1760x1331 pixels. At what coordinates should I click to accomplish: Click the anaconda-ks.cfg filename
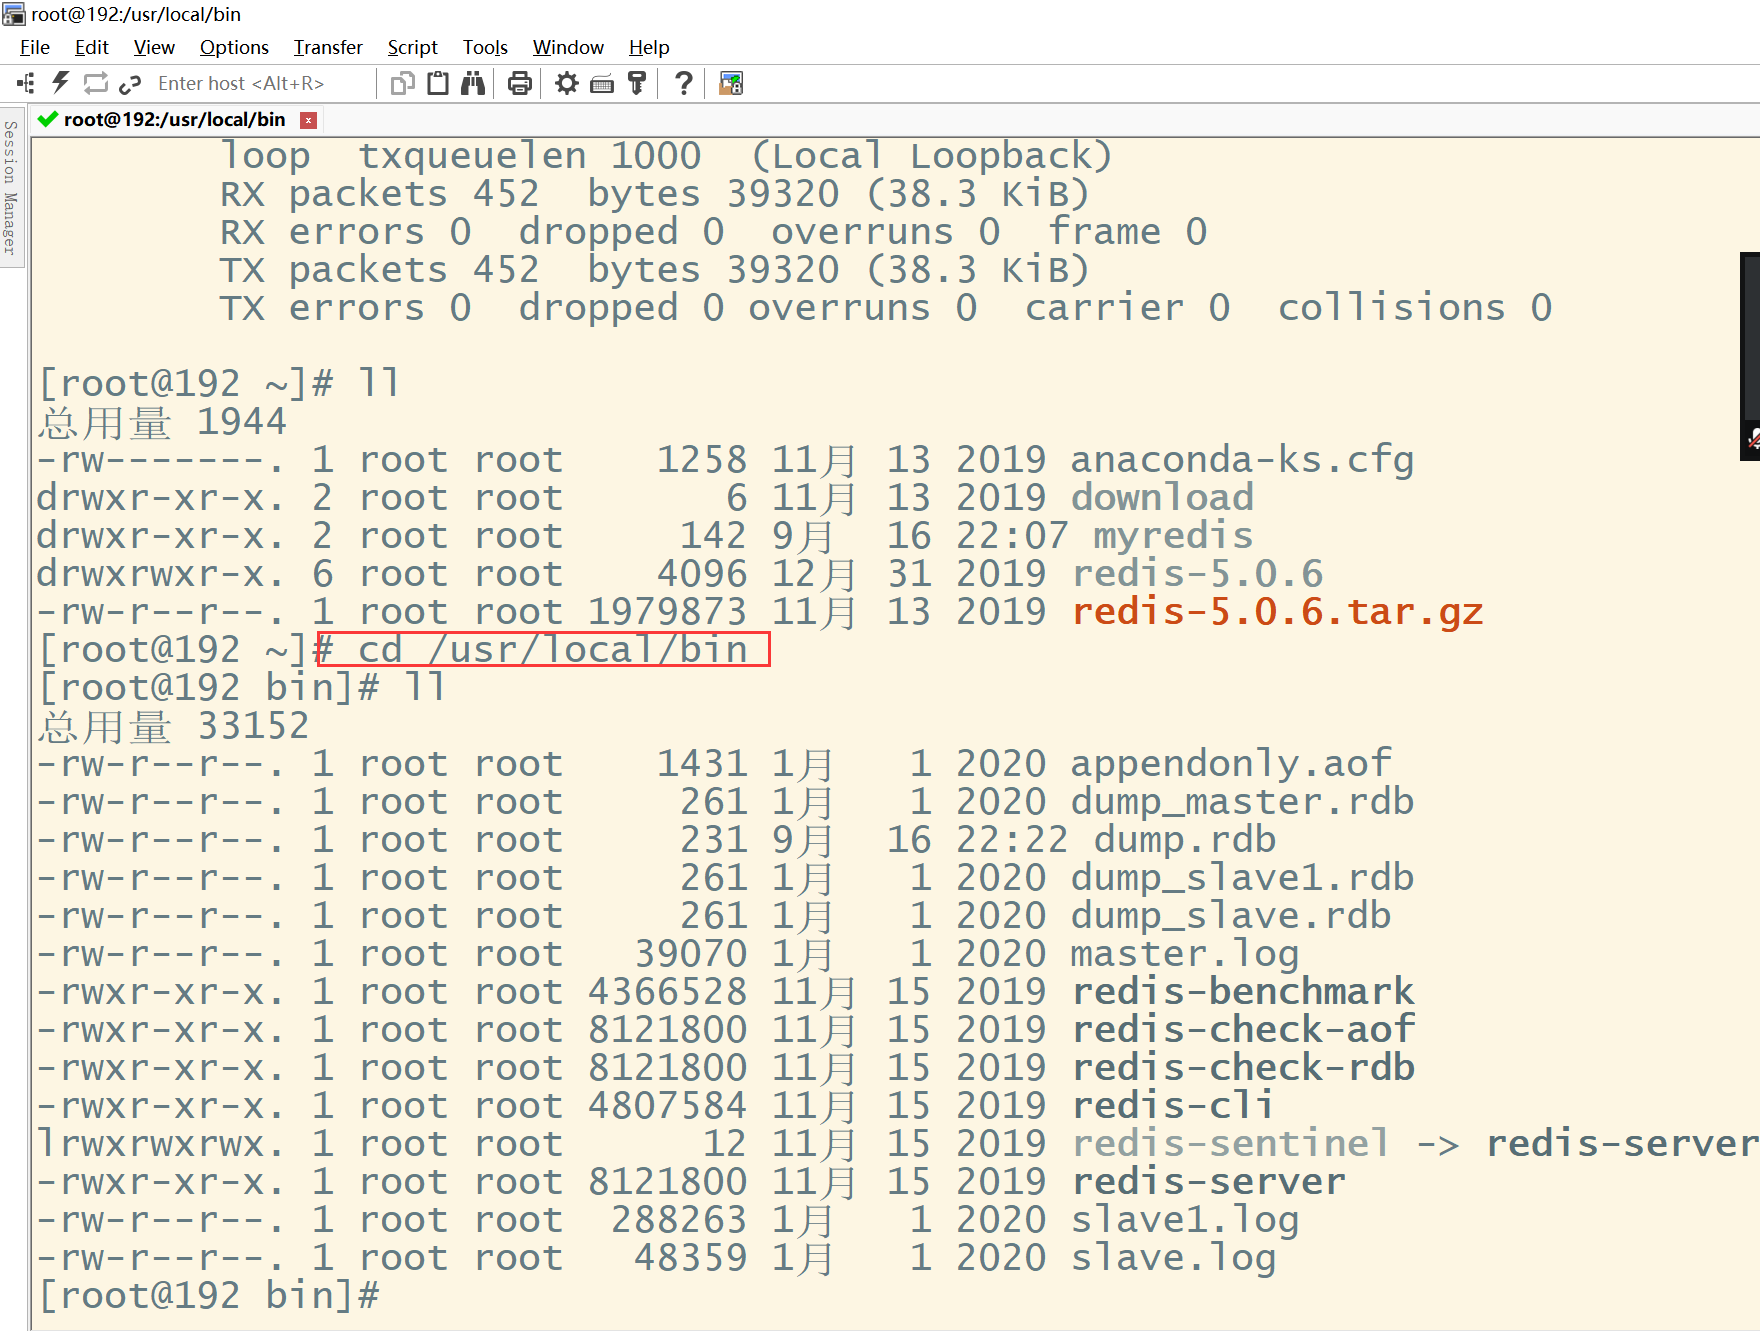coord(1242,459)
